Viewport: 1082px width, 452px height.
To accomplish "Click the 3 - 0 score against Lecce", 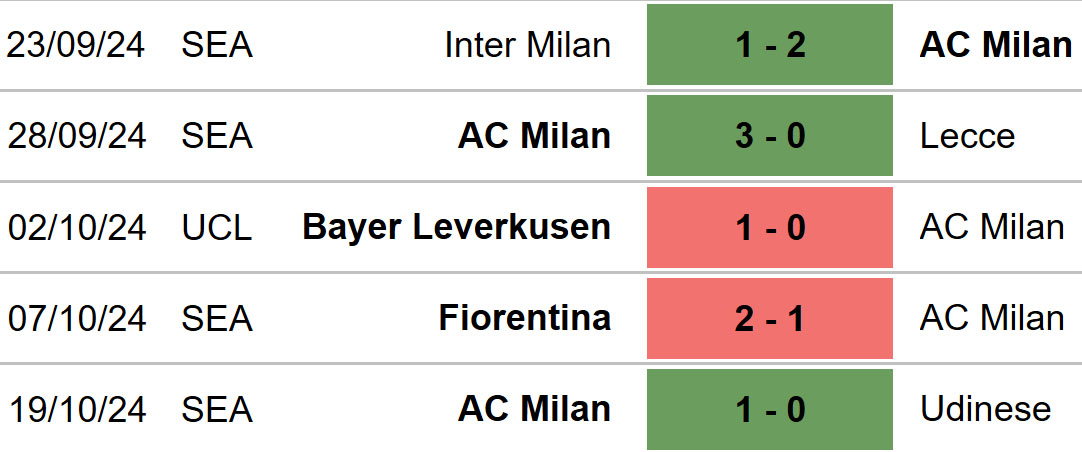I will tap(769, 135).
